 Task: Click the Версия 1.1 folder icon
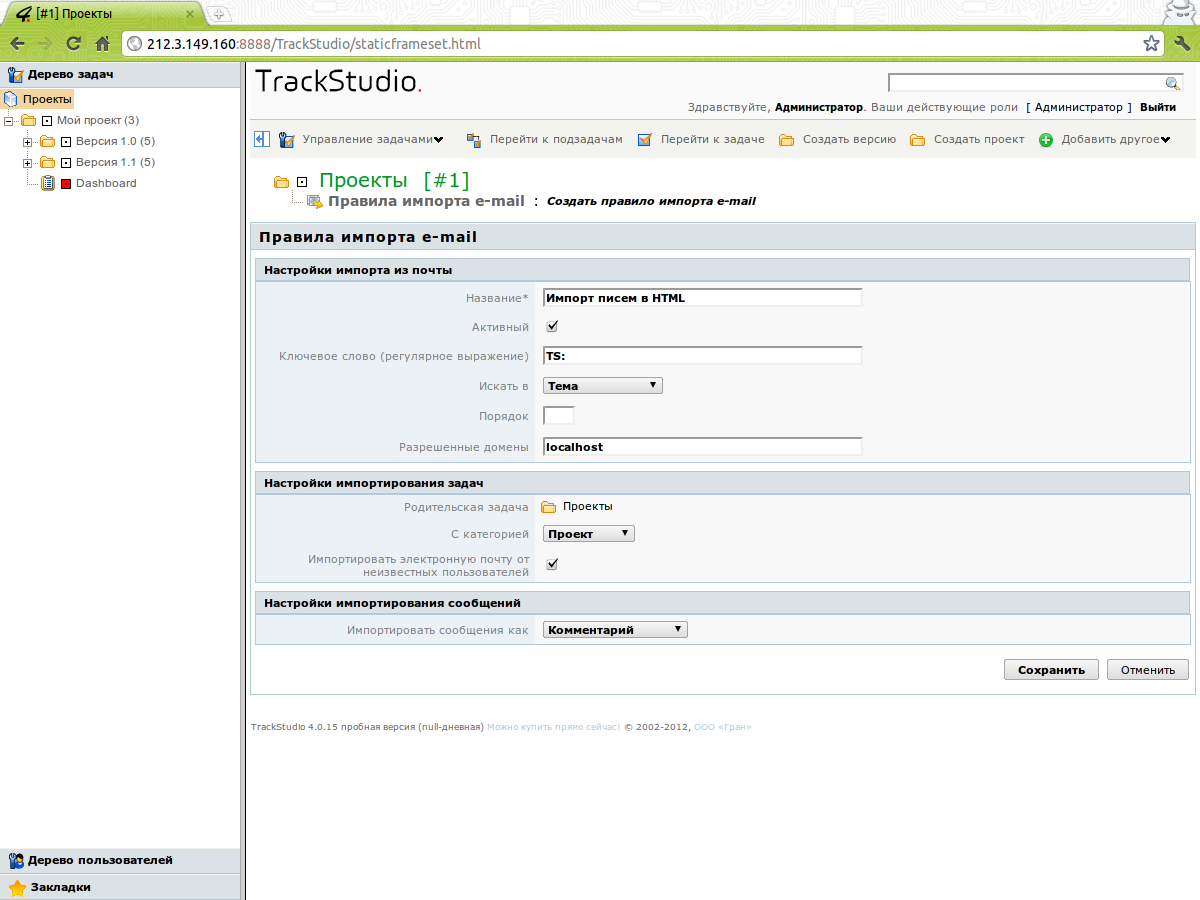[47, 162]
